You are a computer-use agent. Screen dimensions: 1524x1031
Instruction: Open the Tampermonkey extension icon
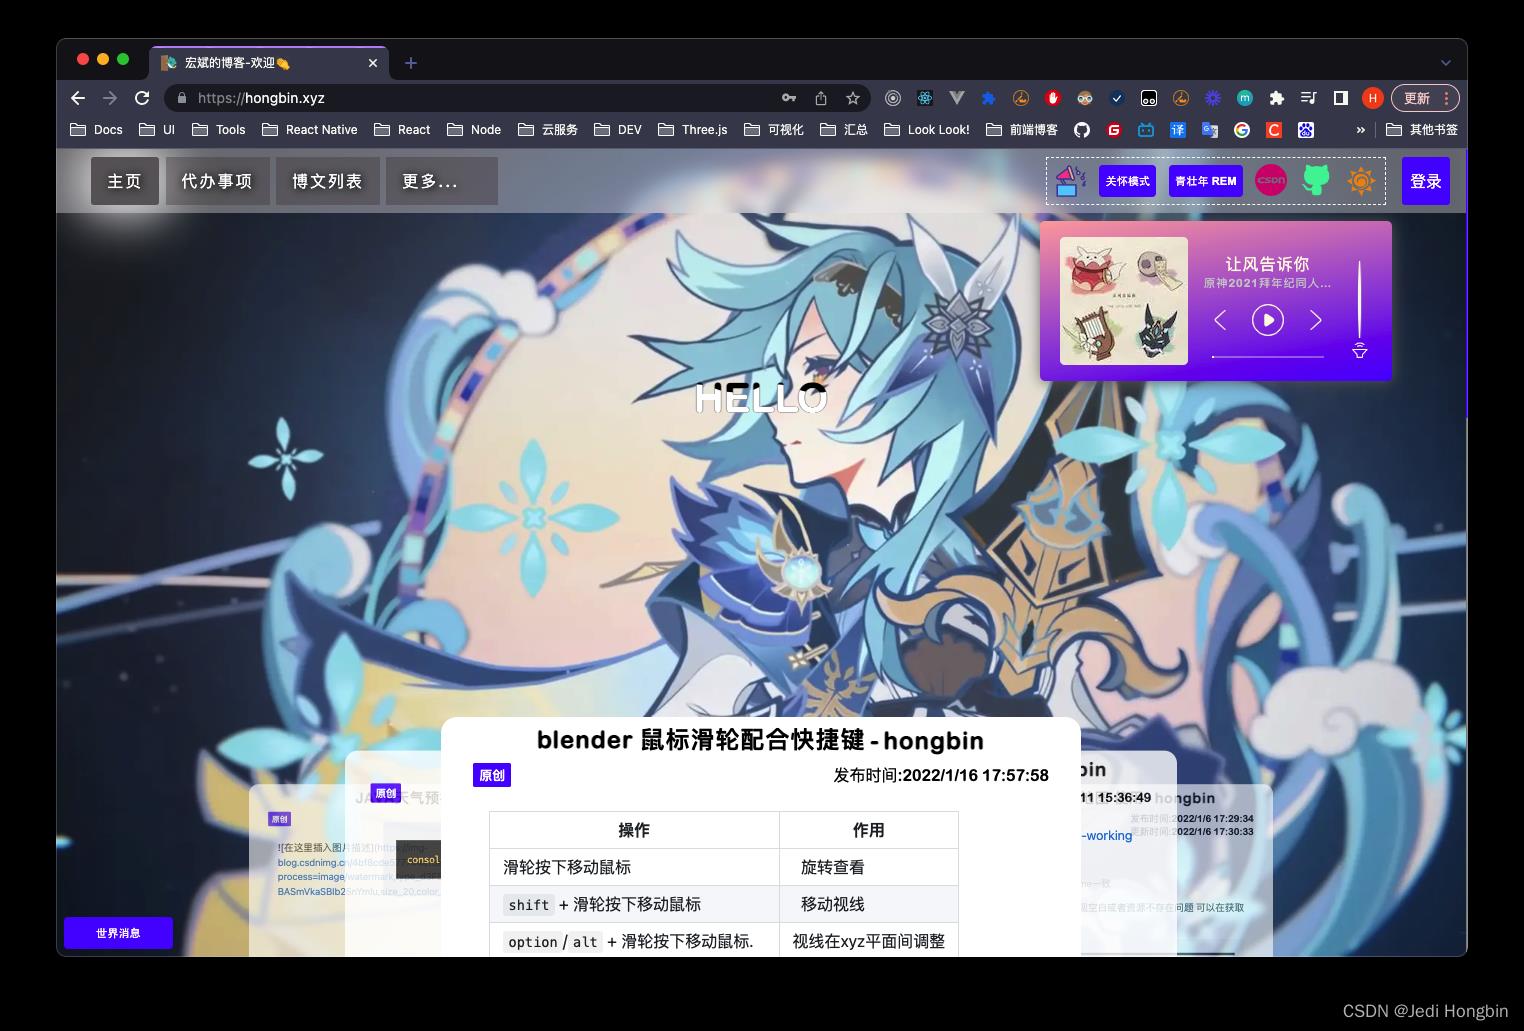[1149, 98]
